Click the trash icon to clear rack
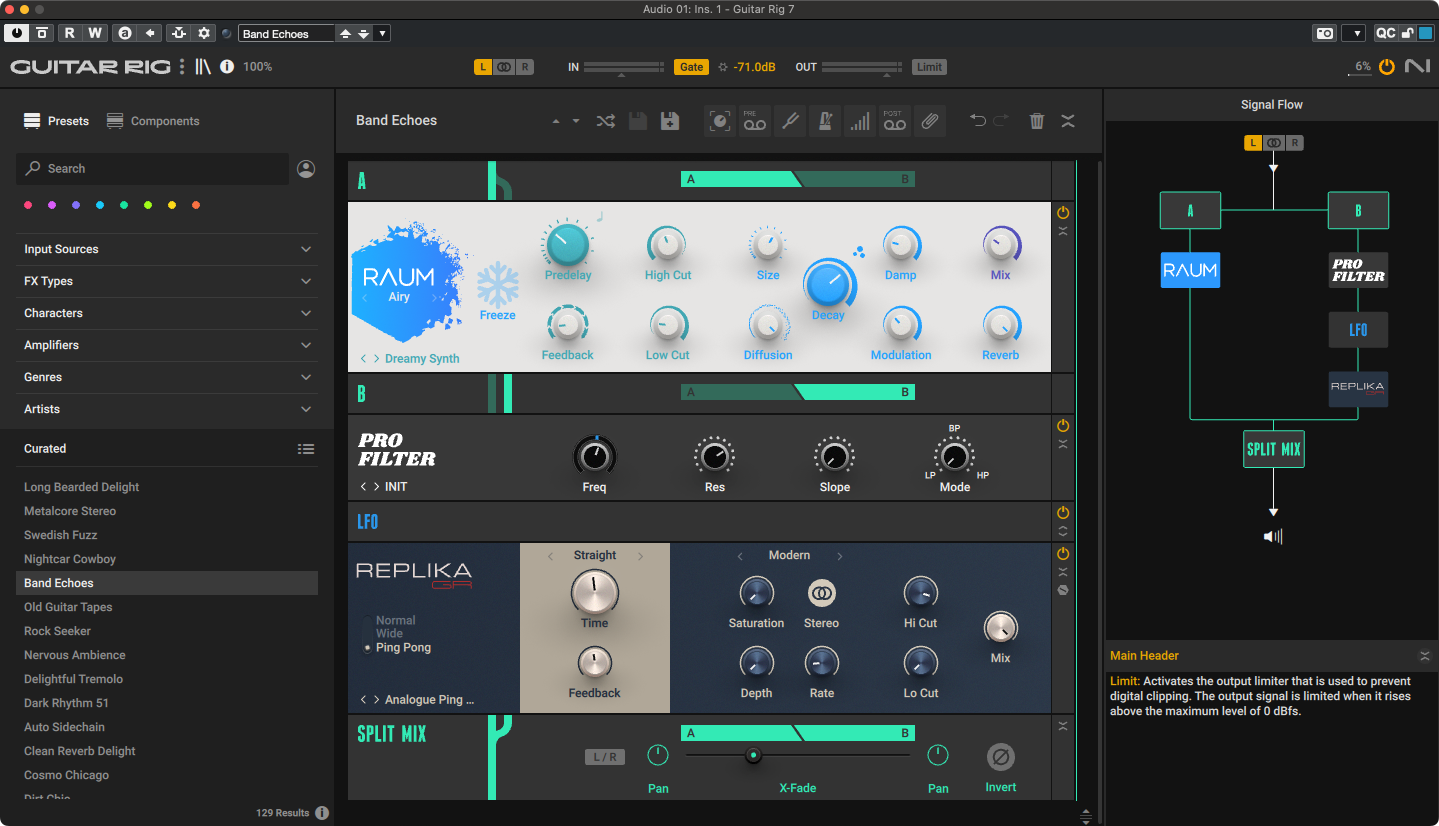The image size is (1439, 826). tap(1037, 121)
